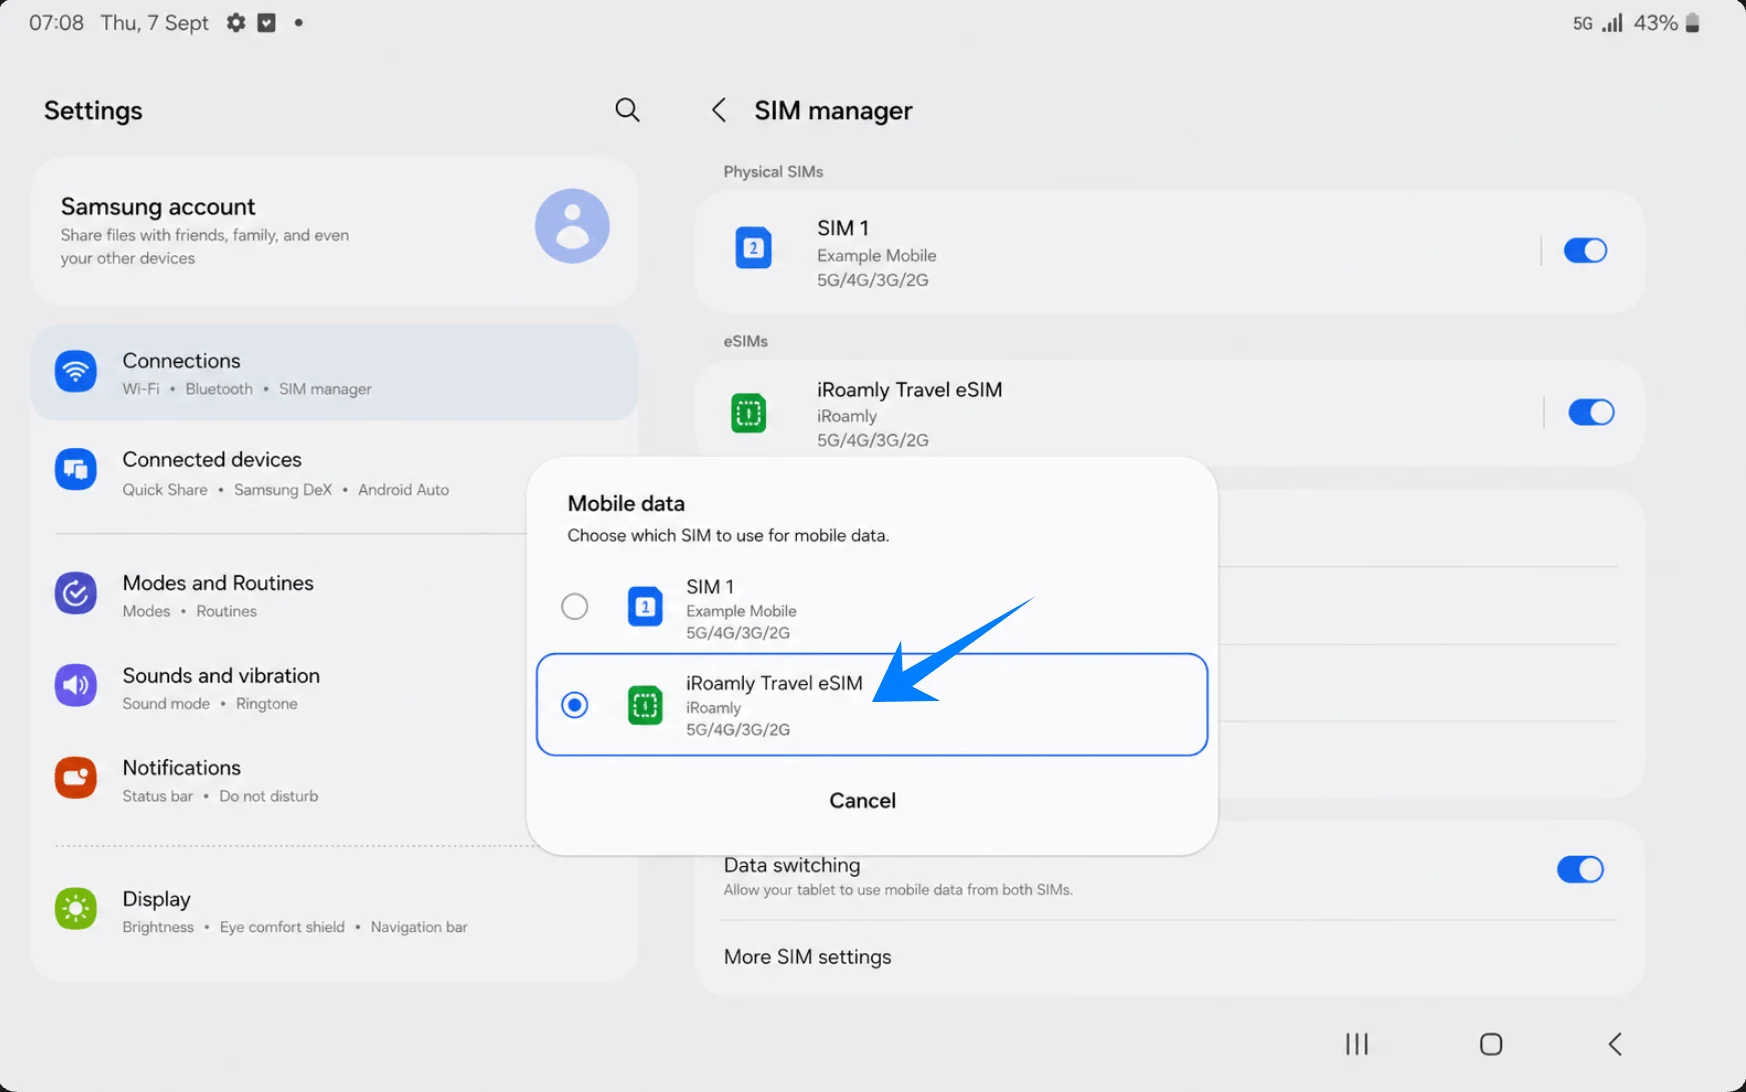The width and height of the screenshot is (1746, 1092).
Task: Tap the blue SIM 1 icon in Mobile data dialog
Action: pyautogui.click(x=645, y=607)
